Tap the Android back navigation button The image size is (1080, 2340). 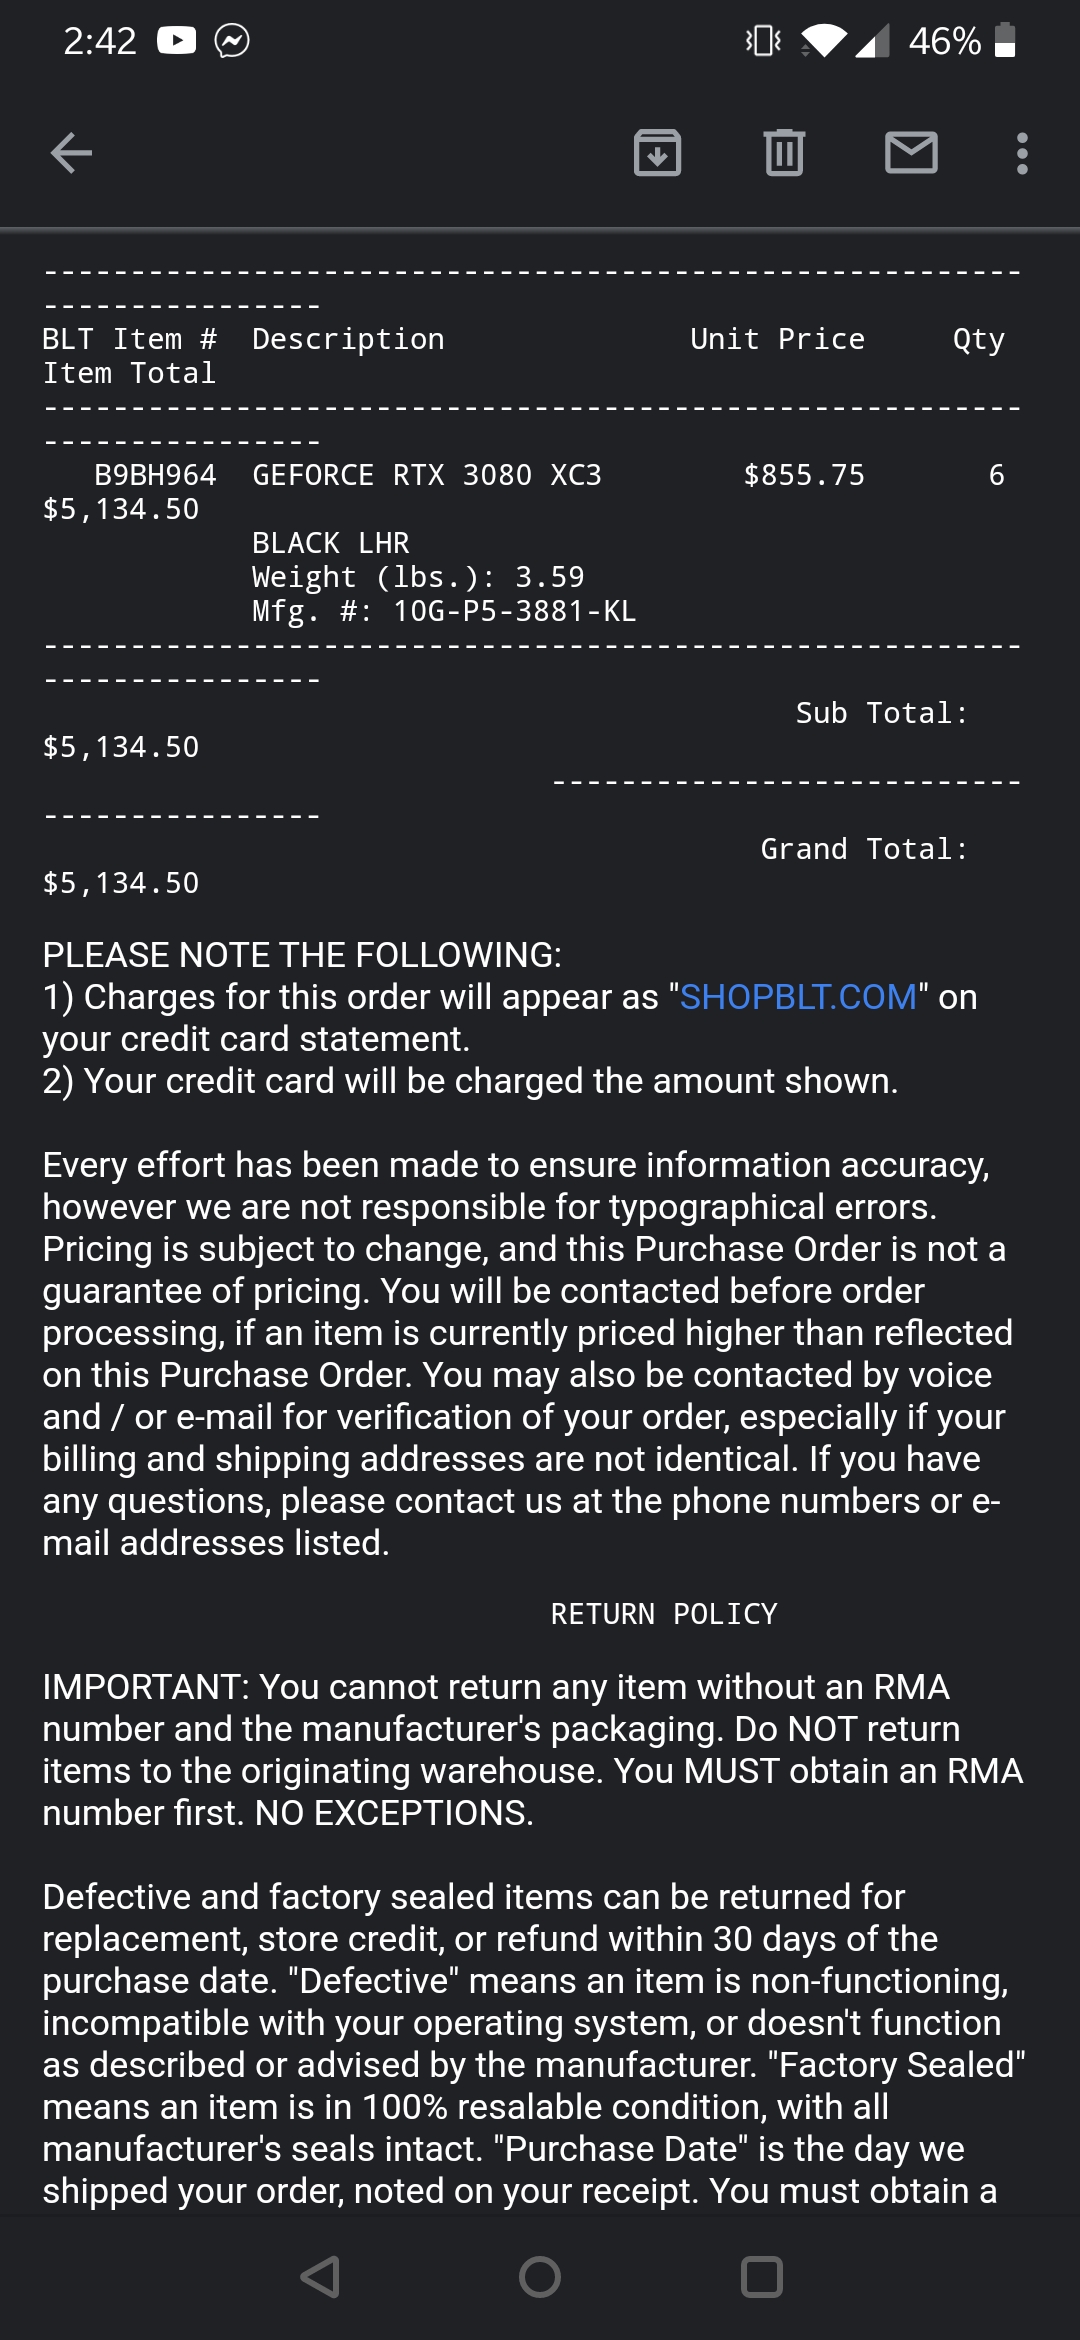320,2277
